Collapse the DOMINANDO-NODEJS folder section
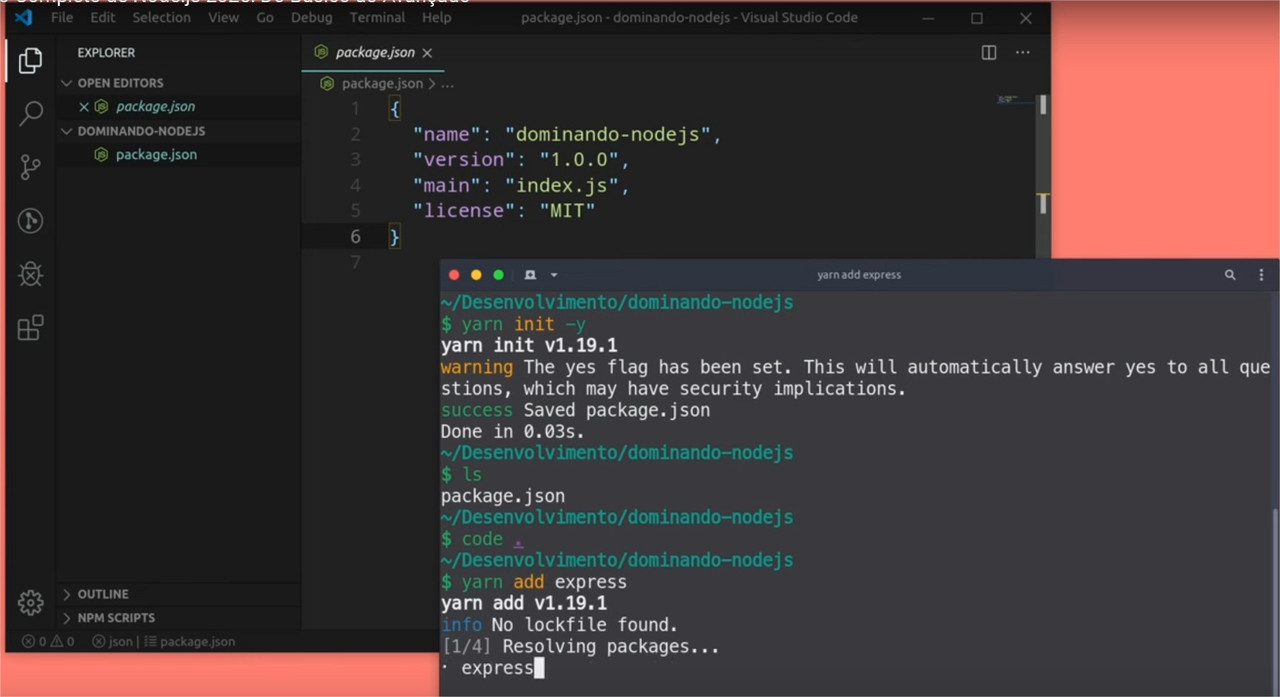 pyautogui.click(x=179, y=131)
